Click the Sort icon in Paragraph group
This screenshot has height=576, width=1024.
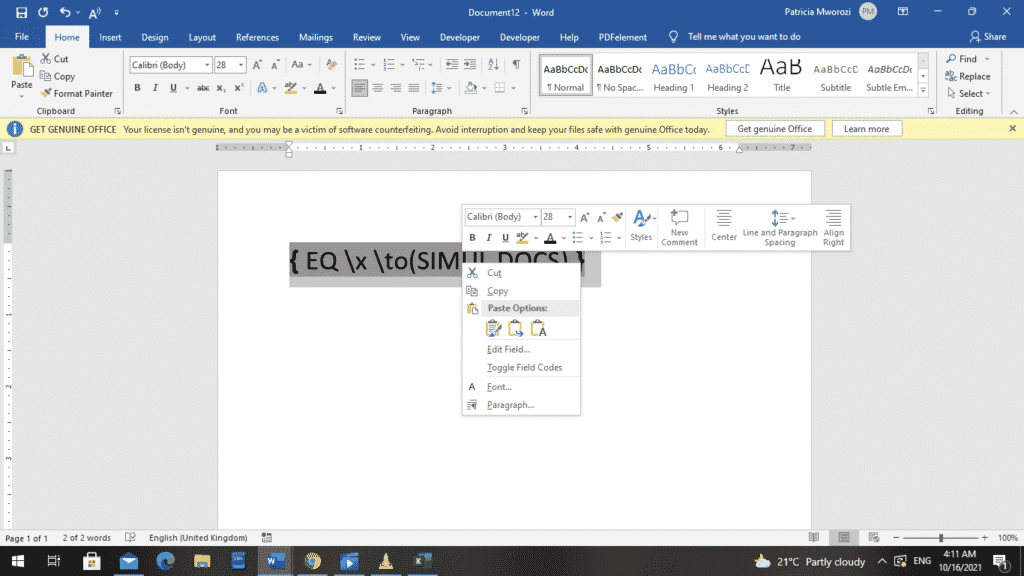pos(492,63)
